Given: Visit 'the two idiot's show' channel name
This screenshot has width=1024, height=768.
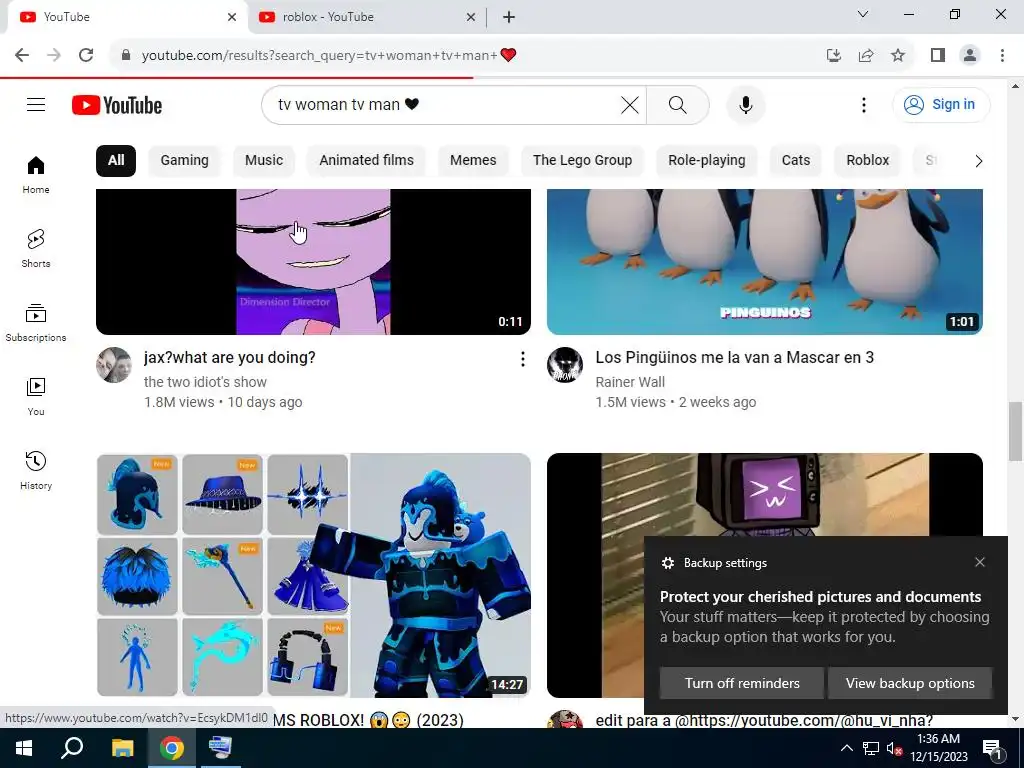Looking at the screenshot, I should click(x=205, y=382).
